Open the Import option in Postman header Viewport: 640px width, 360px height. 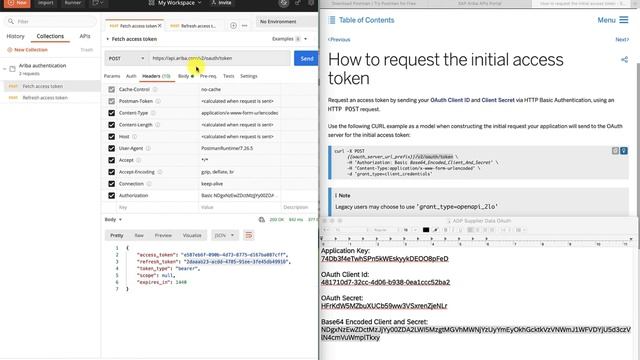45,3
